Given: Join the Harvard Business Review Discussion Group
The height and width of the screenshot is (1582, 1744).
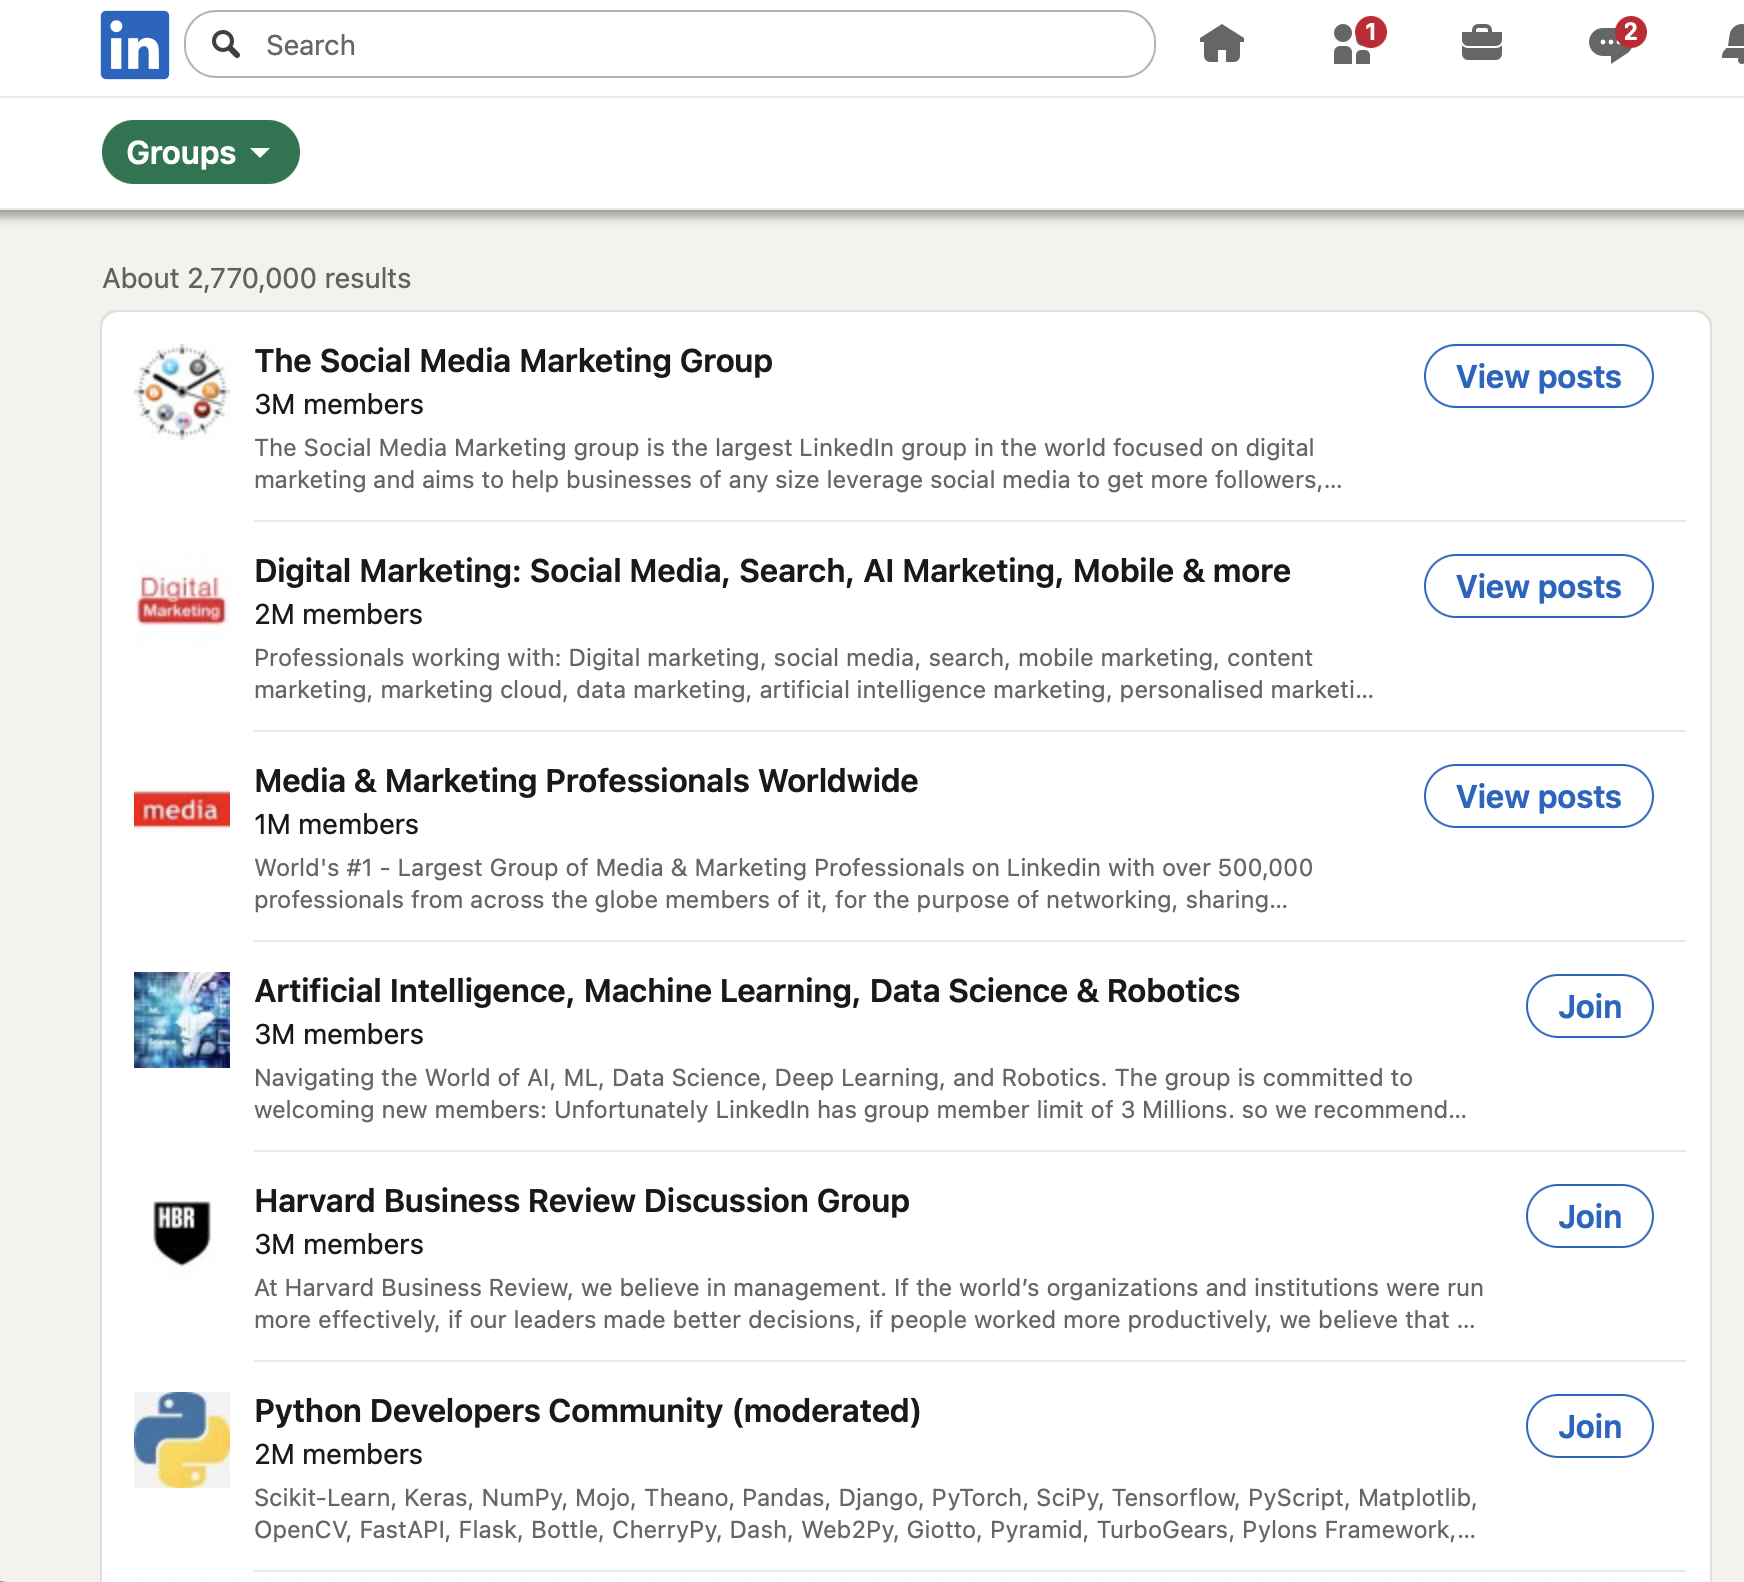Looking at the screenshot, I should (1589, 1216).
